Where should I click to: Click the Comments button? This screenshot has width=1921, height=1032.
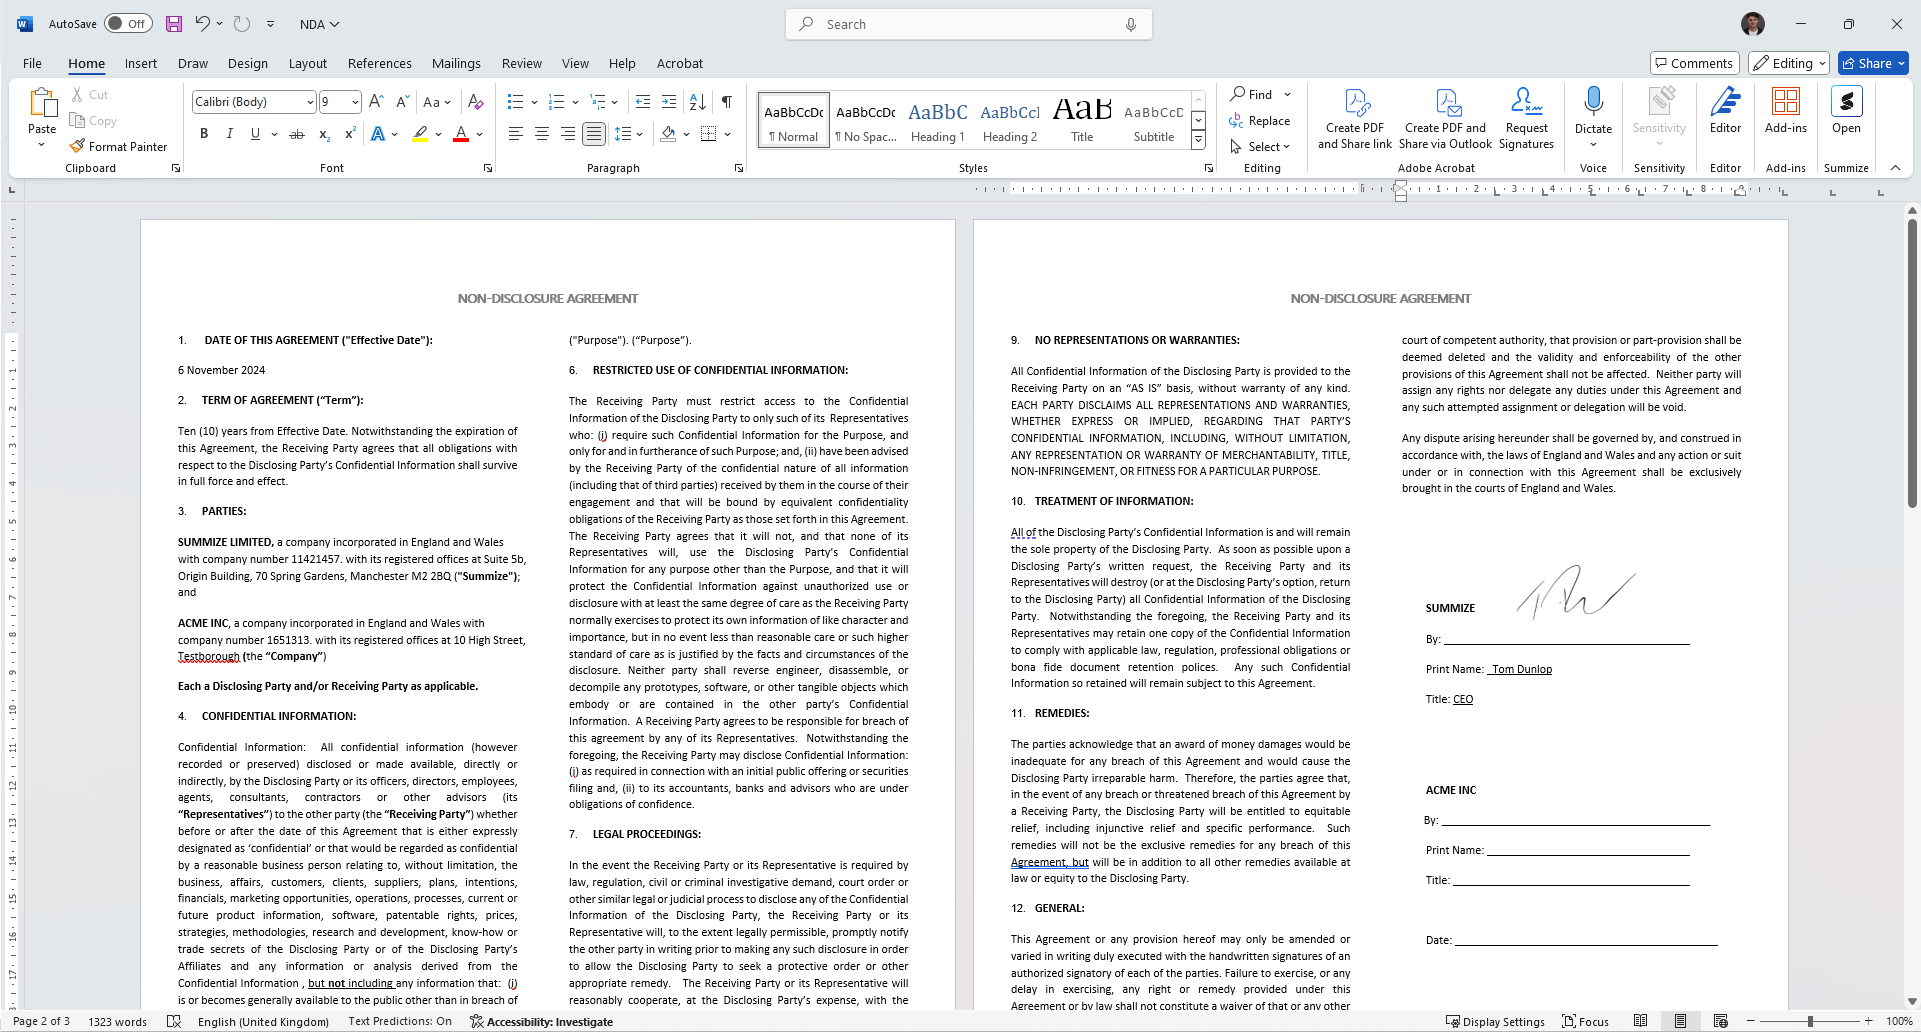click(1694, 63)
